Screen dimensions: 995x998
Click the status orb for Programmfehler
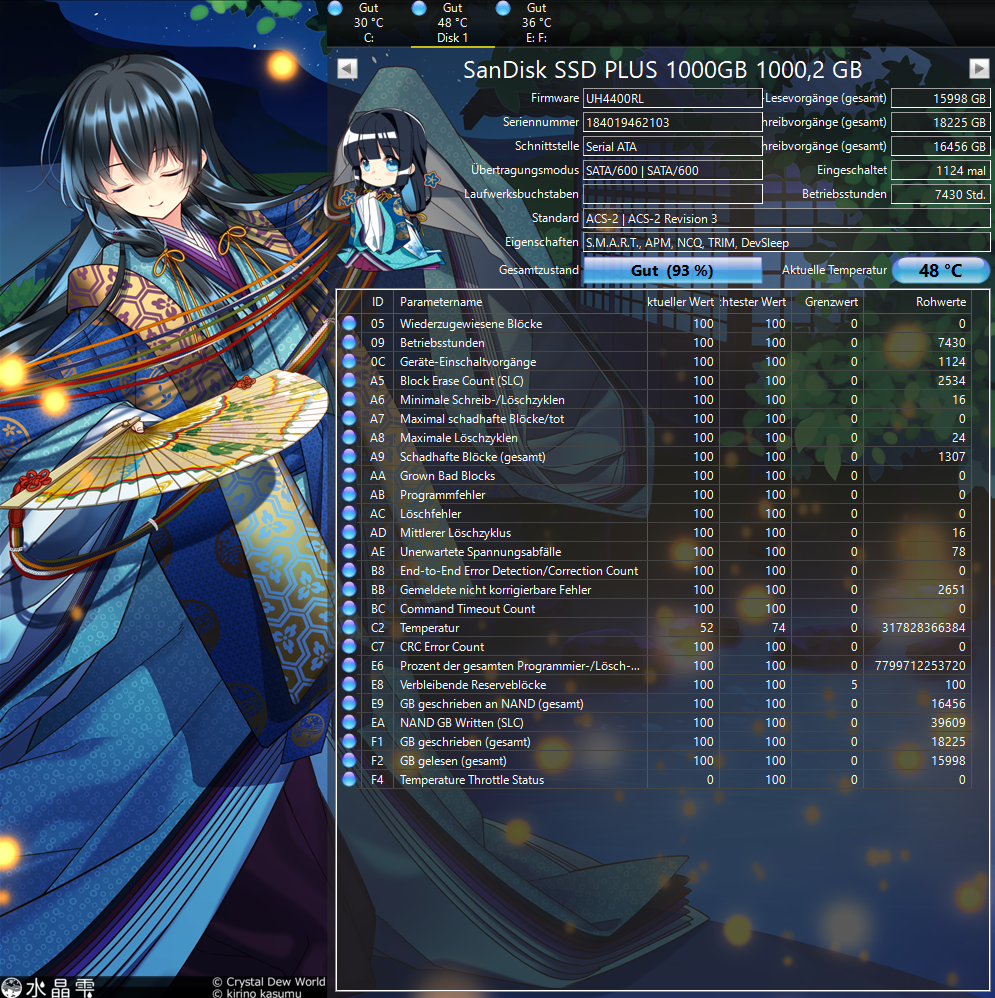349,495
